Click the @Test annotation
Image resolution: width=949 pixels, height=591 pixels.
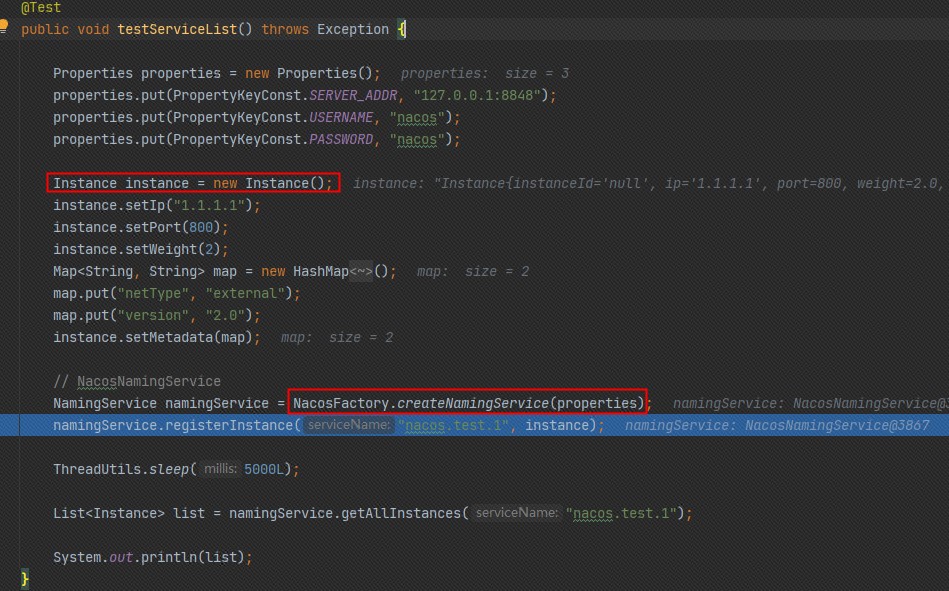pos(41,8)
